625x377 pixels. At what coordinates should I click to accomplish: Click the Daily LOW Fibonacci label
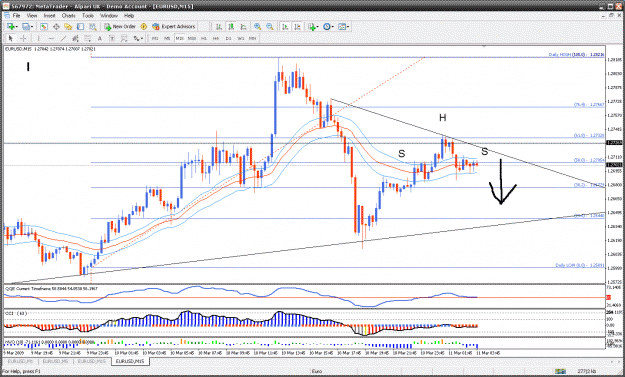click(580, 265)
